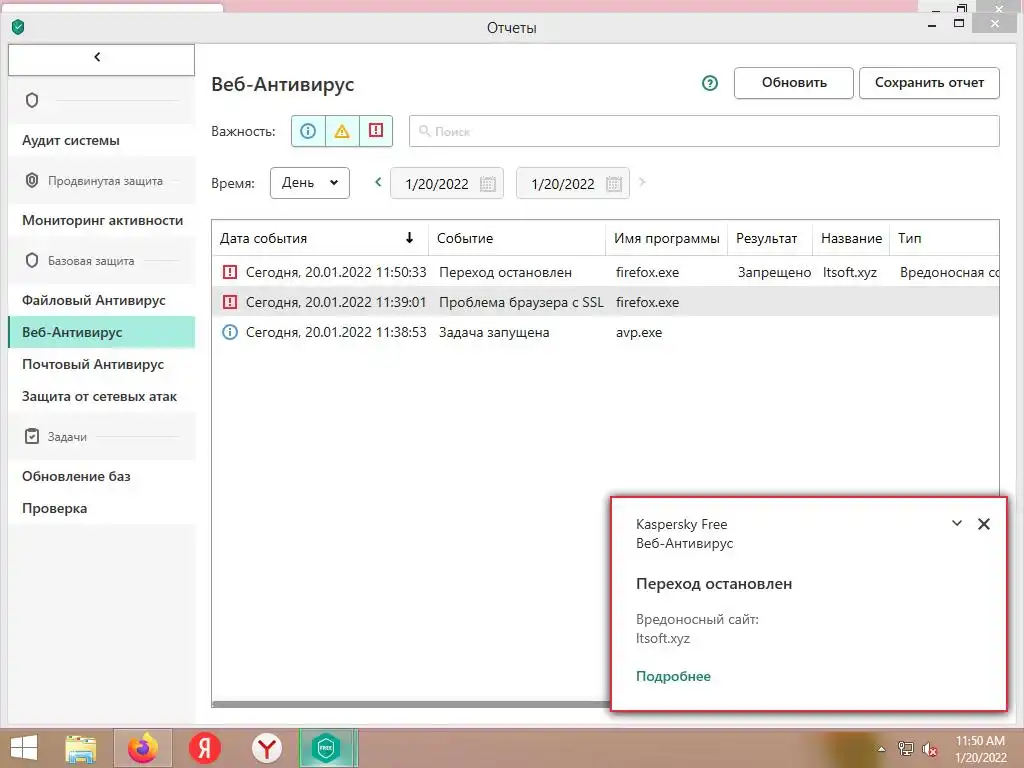Click the Продвинутая защита shield icon
The image size is (1024, 768).
coord(32,180)
